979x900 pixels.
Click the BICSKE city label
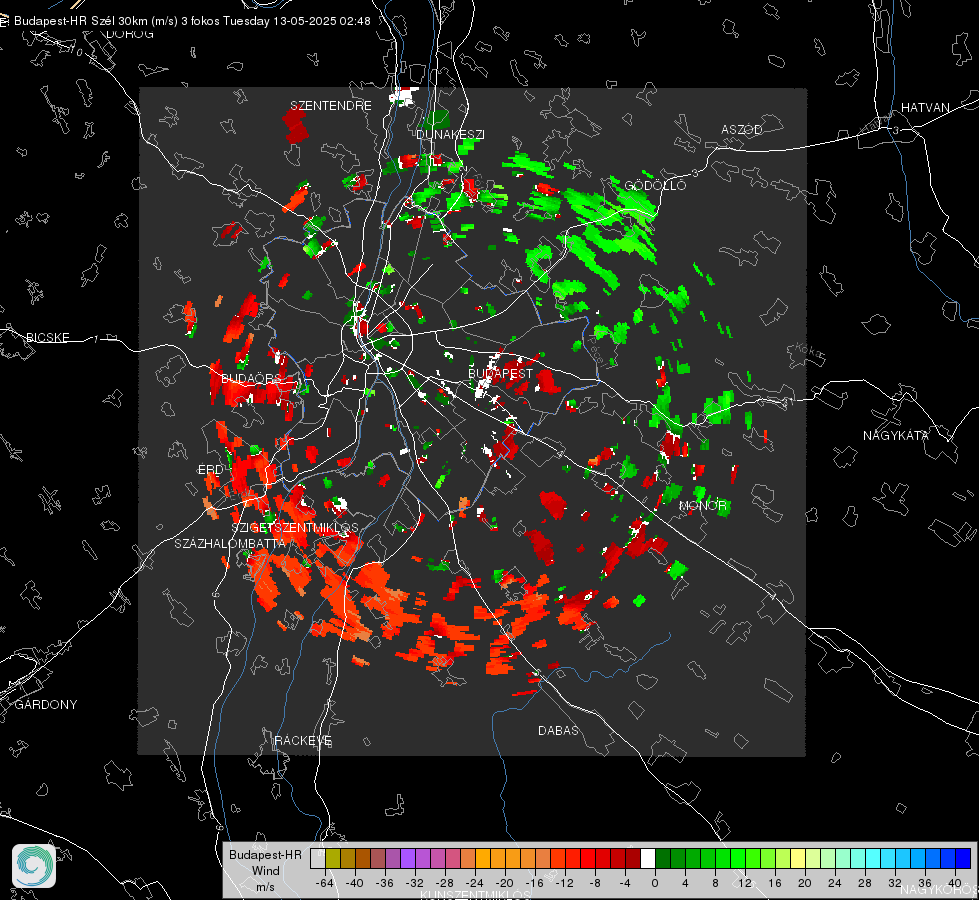47,337
